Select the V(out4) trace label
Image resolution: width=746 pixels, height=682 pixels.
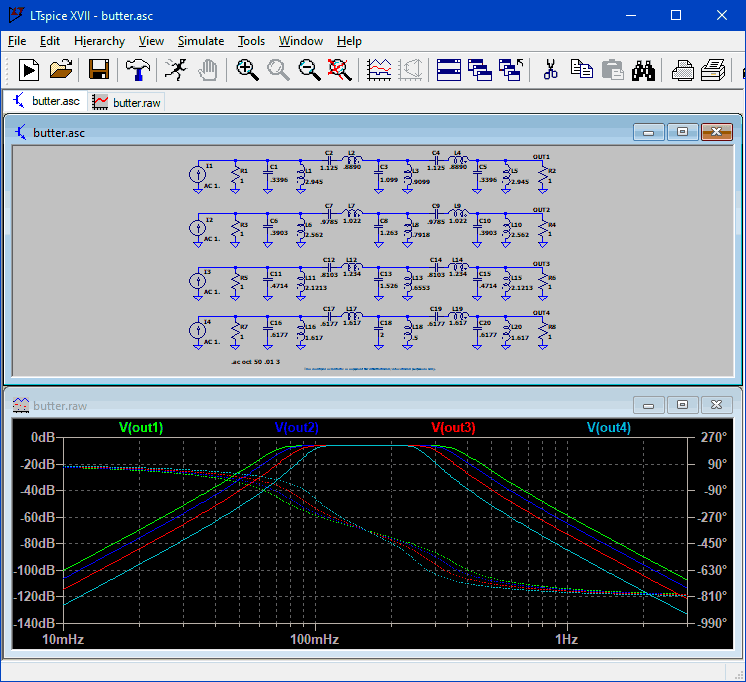pos(609,427)
